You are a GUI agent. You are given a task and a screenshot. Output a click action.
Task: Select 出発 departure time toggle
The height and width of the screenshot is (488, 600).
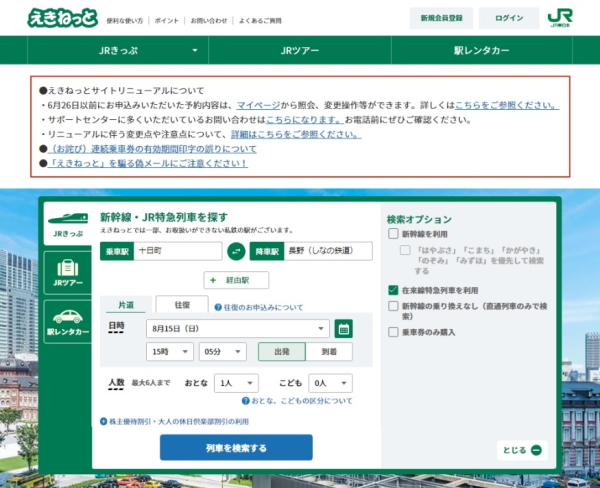[282, 351]
